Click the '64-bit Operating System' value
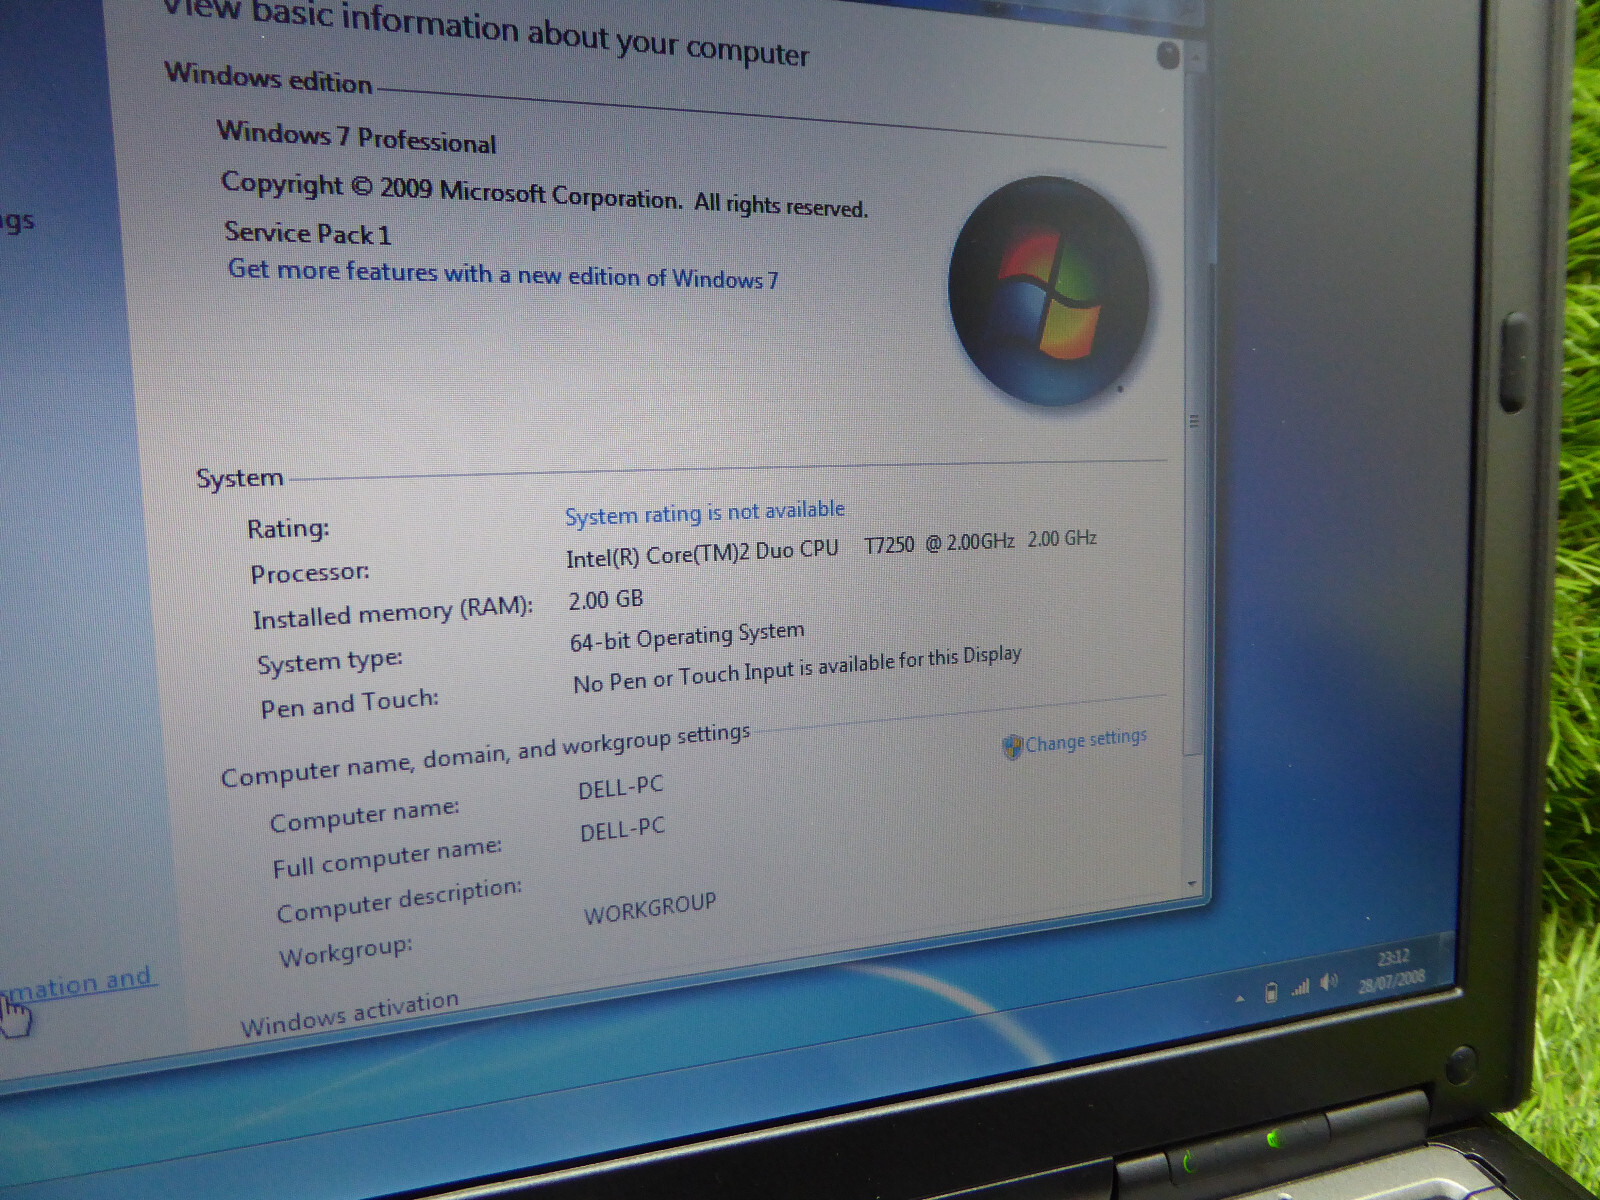This screenshot has width=1600, height=1200. (687, 636)
